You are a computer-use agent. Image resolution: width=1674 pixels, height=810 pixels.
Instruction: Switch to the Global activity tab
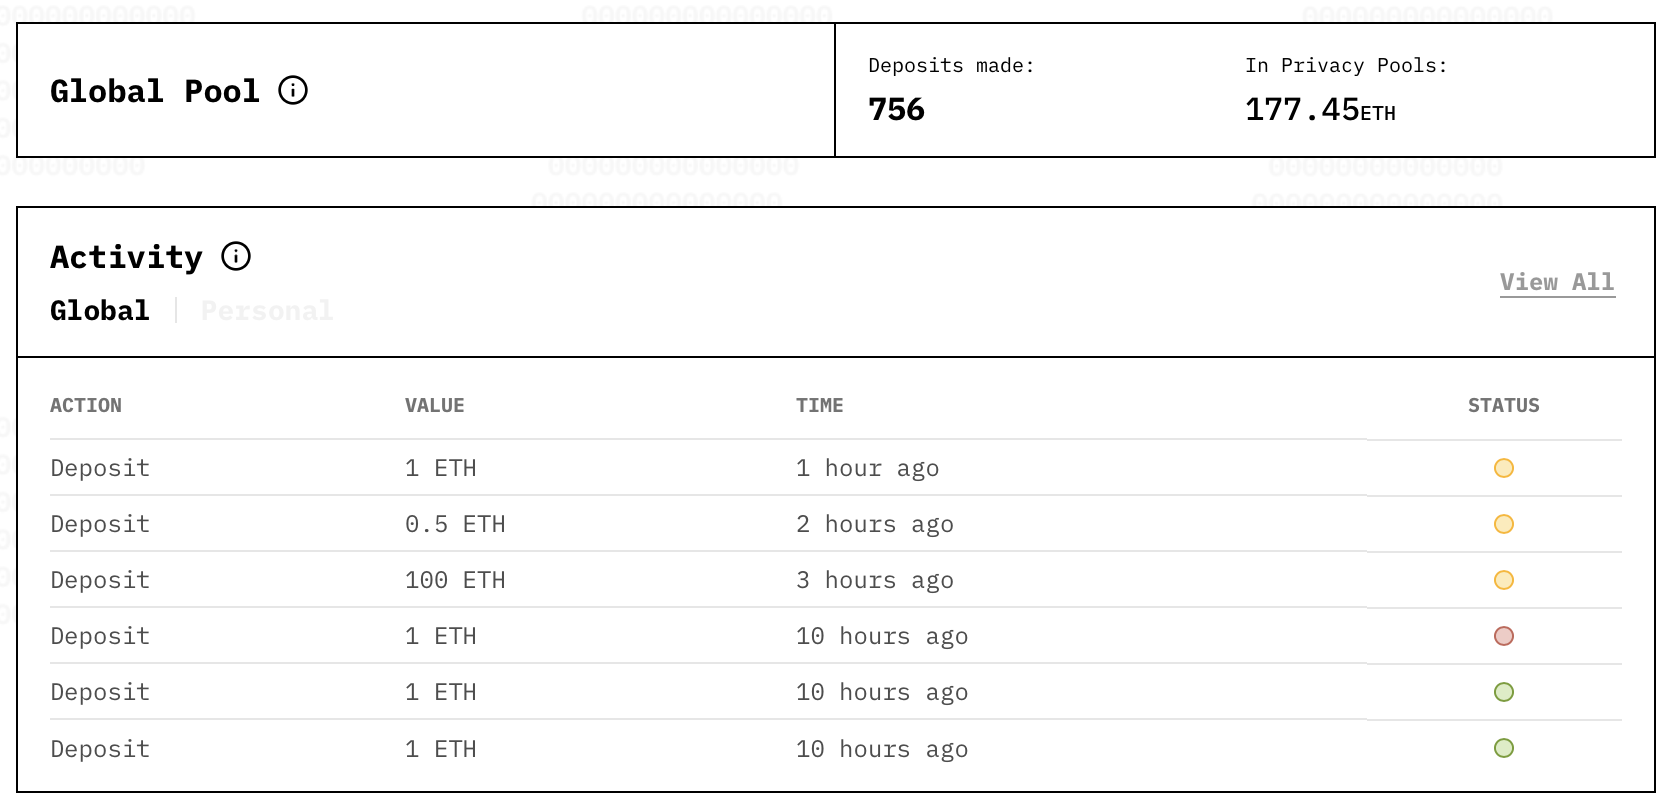100,311
